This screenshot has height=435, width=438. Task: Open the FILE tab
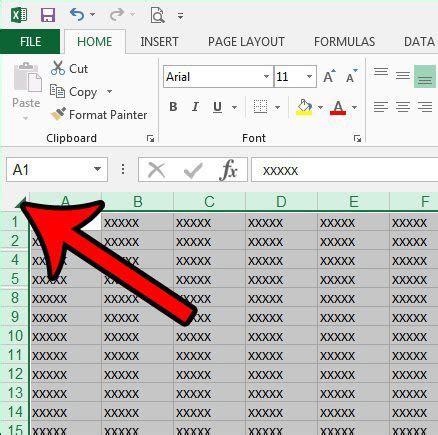click(x=30, y=42)
